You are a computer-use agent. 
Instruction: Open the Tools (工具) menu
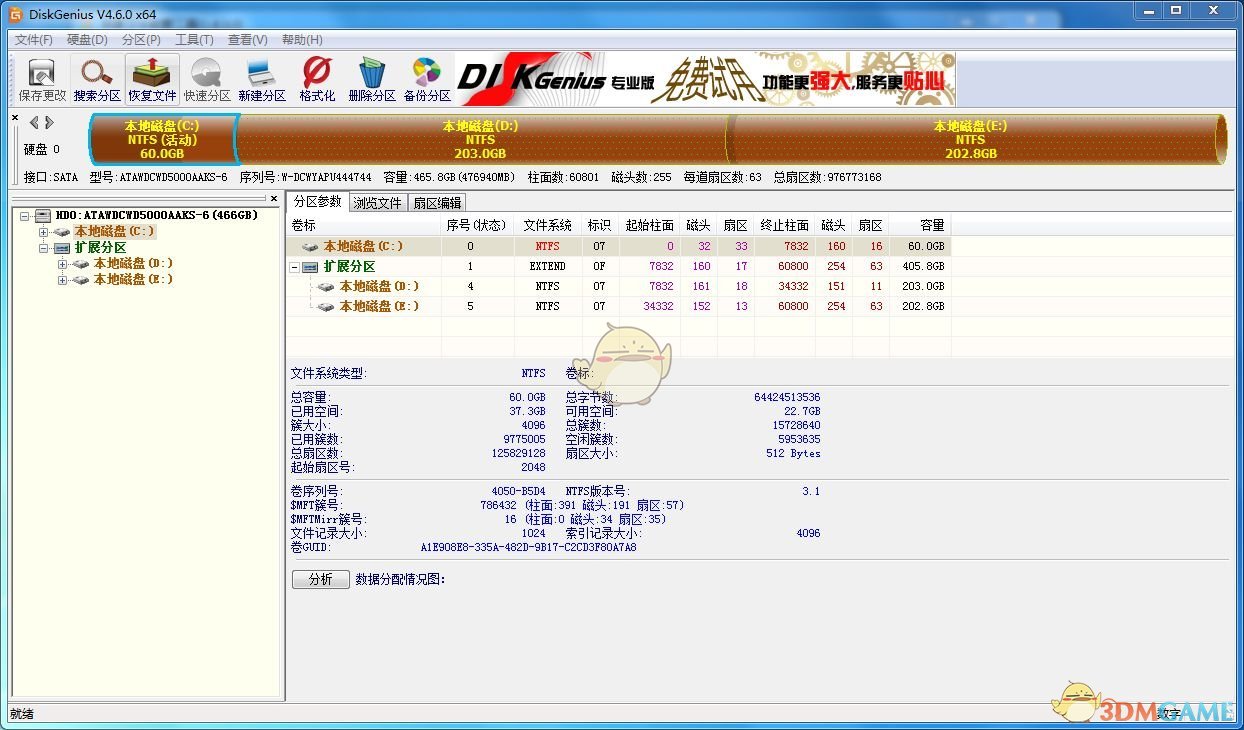coord(194,40)
